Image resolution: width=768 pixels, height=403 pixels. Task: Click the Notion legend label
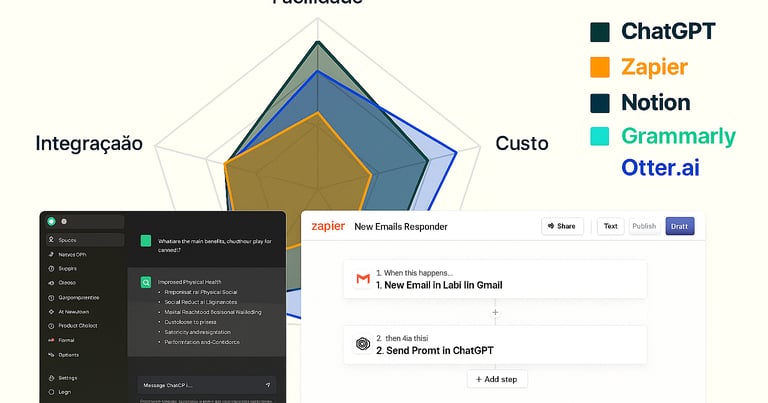[656, 103]
